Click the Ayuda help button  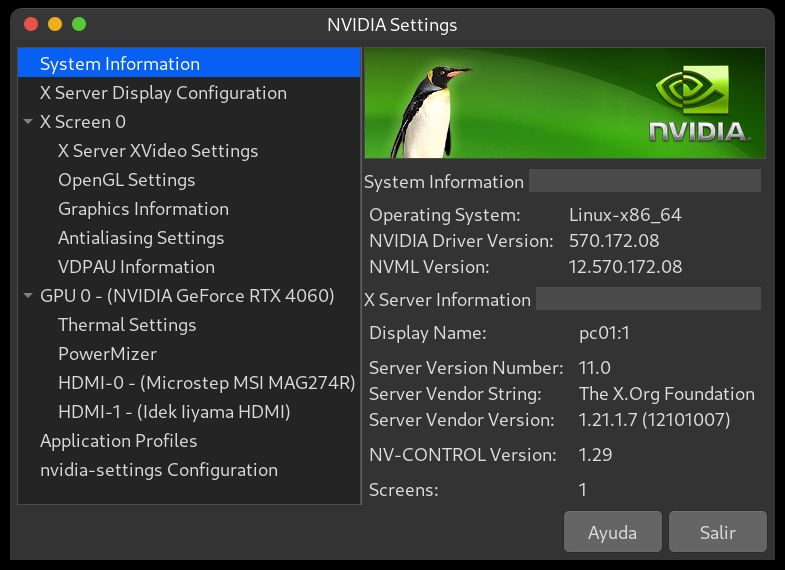coord(612,532)
